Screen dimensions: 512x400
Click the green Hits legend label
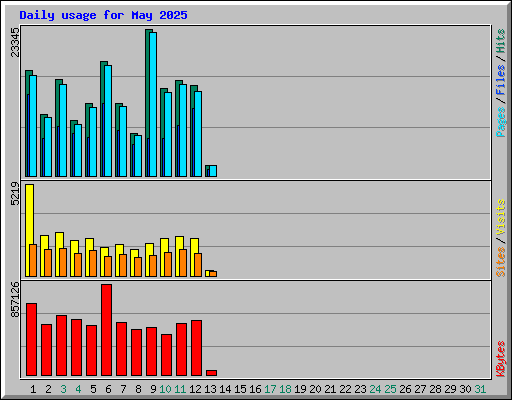click(x=501, y=41)
